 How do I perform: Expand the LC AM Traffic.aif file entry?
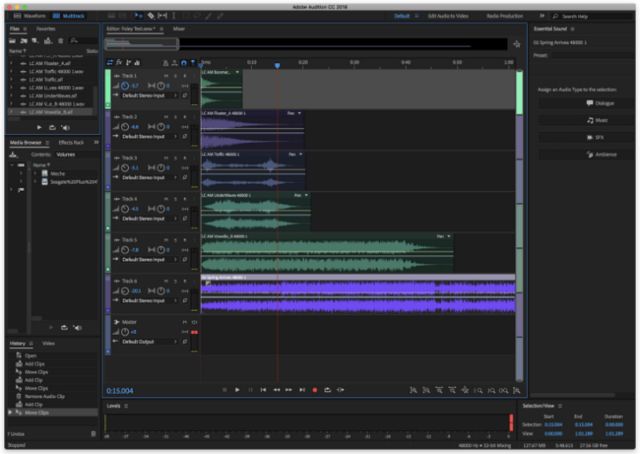(11, 80)
